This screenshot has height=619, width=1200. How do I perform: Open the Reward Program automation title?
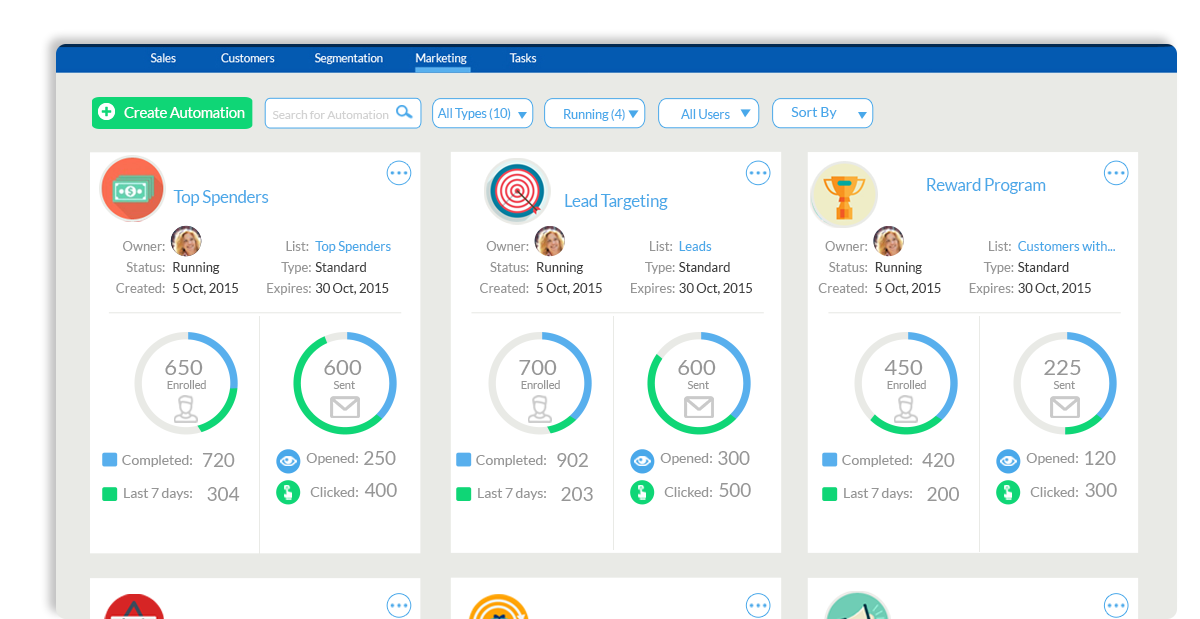(x=986, y=185)
